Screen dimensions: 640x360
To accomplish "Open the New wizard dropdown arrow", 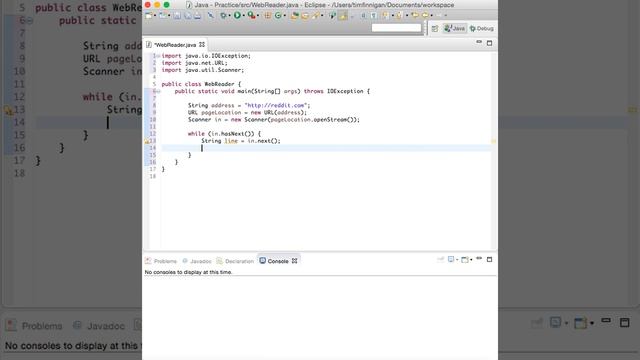I will [155, 16].
